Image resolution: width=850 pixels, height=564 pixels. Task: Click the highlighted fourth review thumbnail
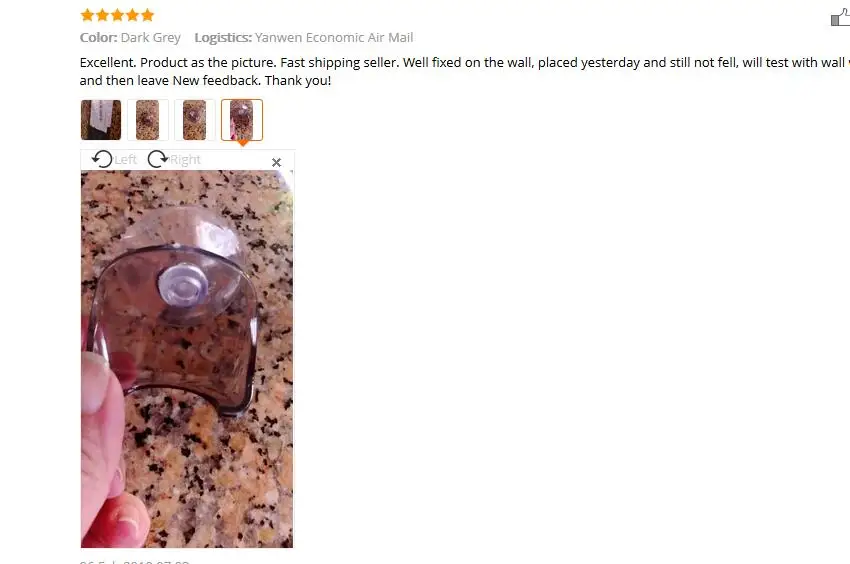[x=242, y=120]
